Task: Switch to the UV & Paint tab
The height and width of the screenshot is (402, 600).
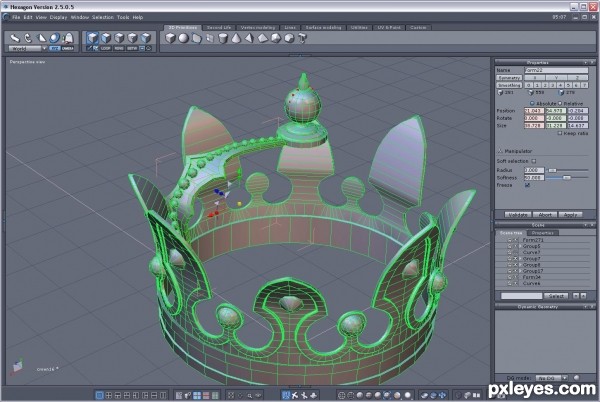Action: point(389,28)
